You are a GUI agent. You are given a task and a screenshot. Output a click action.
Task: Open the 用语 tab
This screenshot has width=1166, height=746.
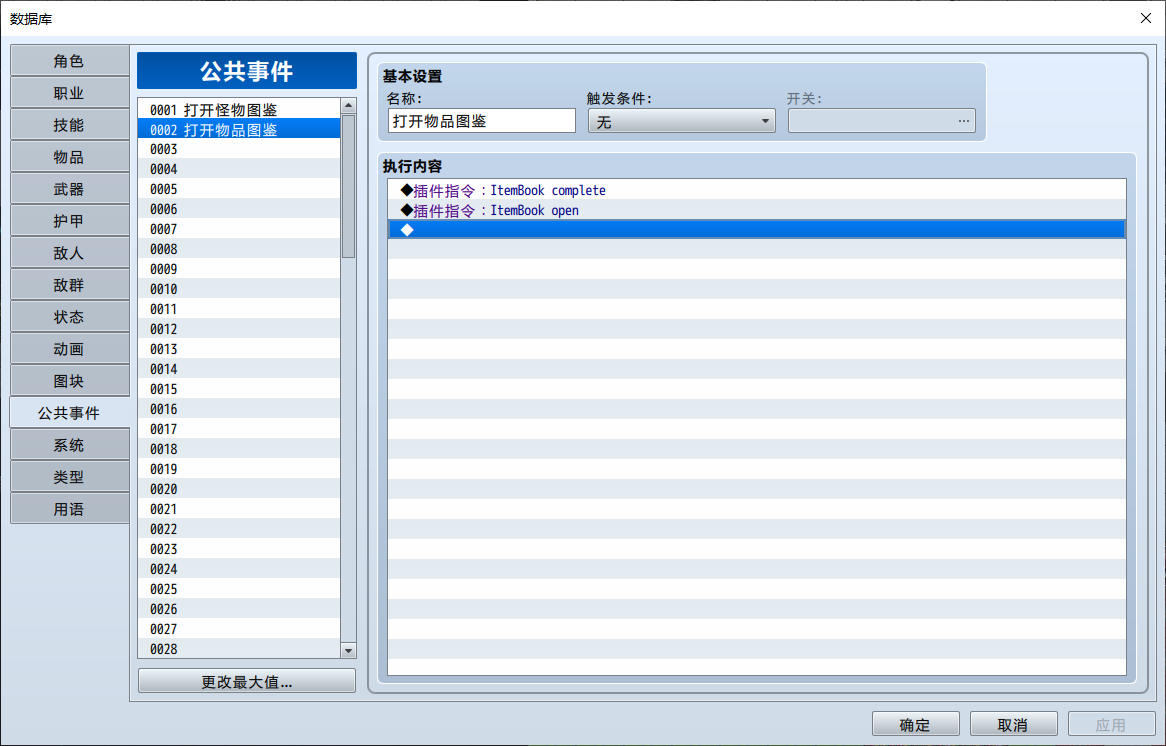pyautogui.click(x=69, y=509)
